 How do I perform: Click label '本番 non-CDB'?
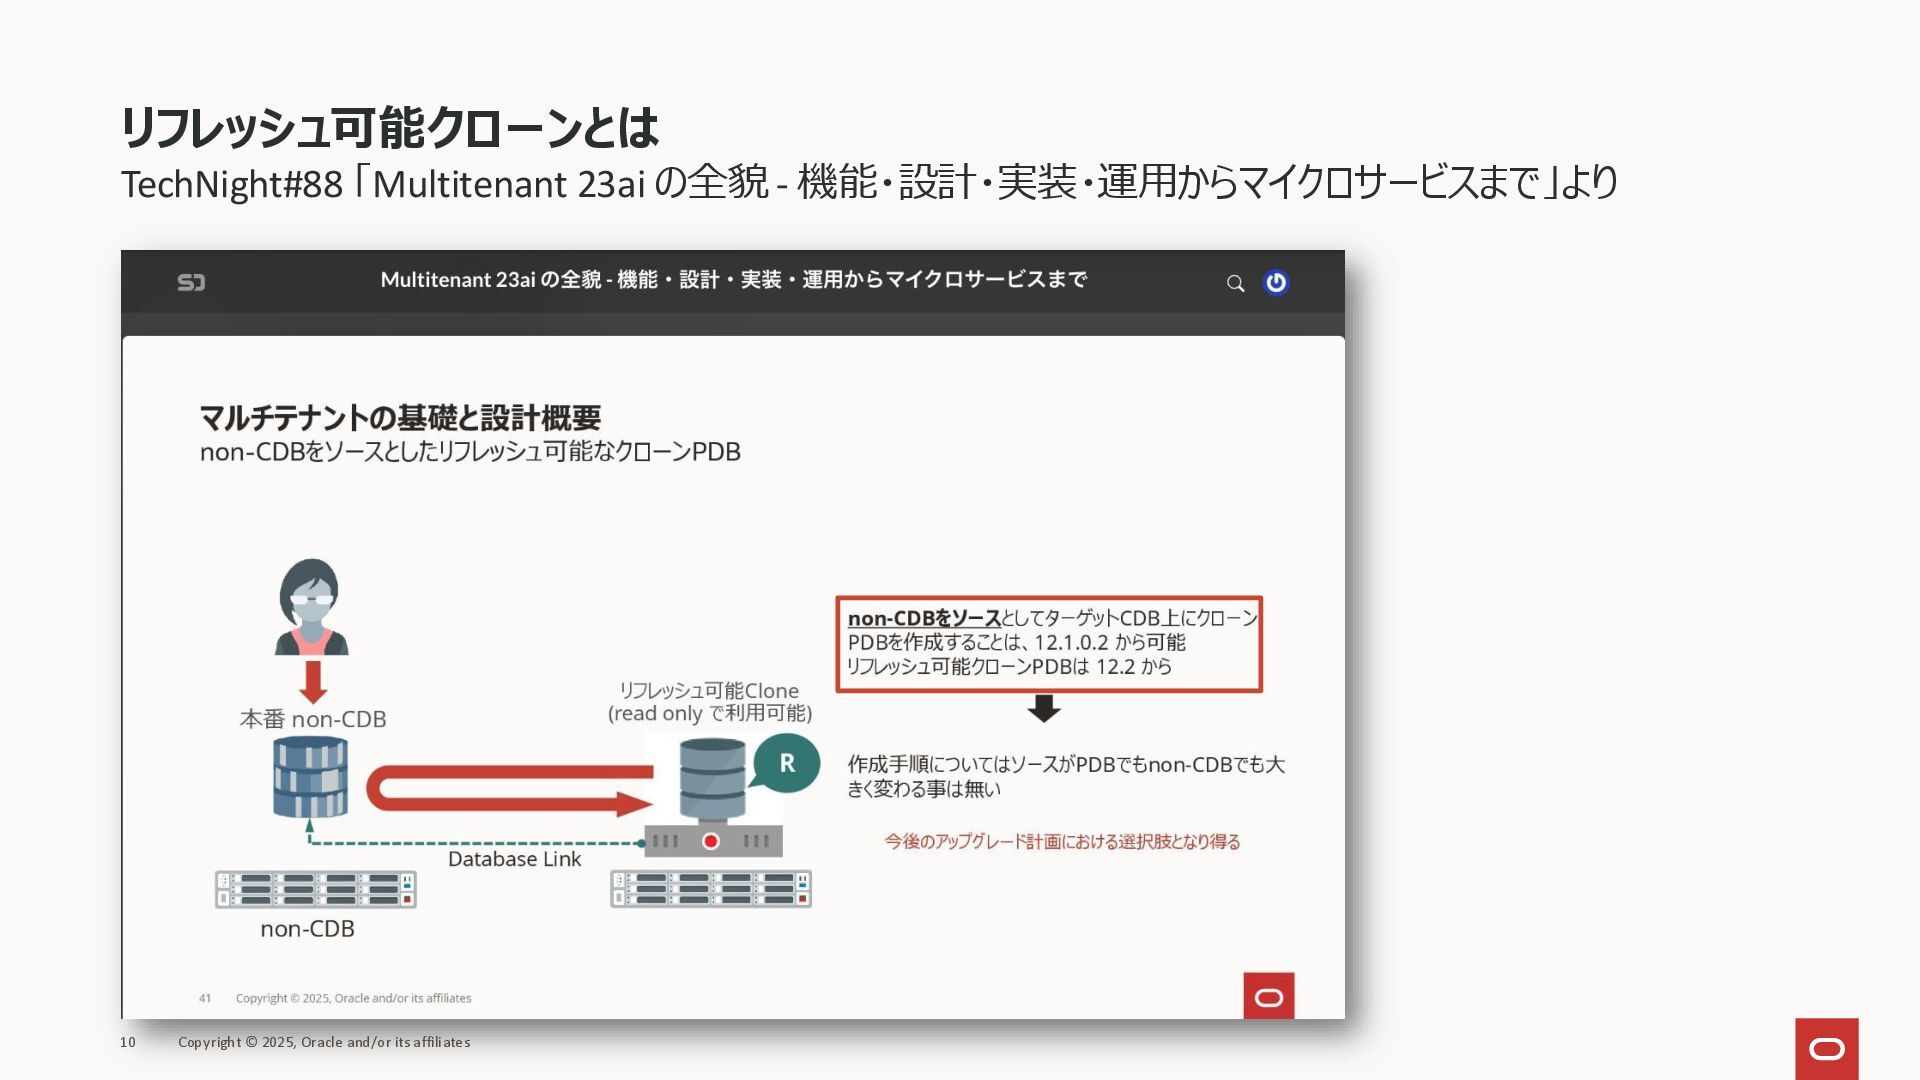[313, 719]
